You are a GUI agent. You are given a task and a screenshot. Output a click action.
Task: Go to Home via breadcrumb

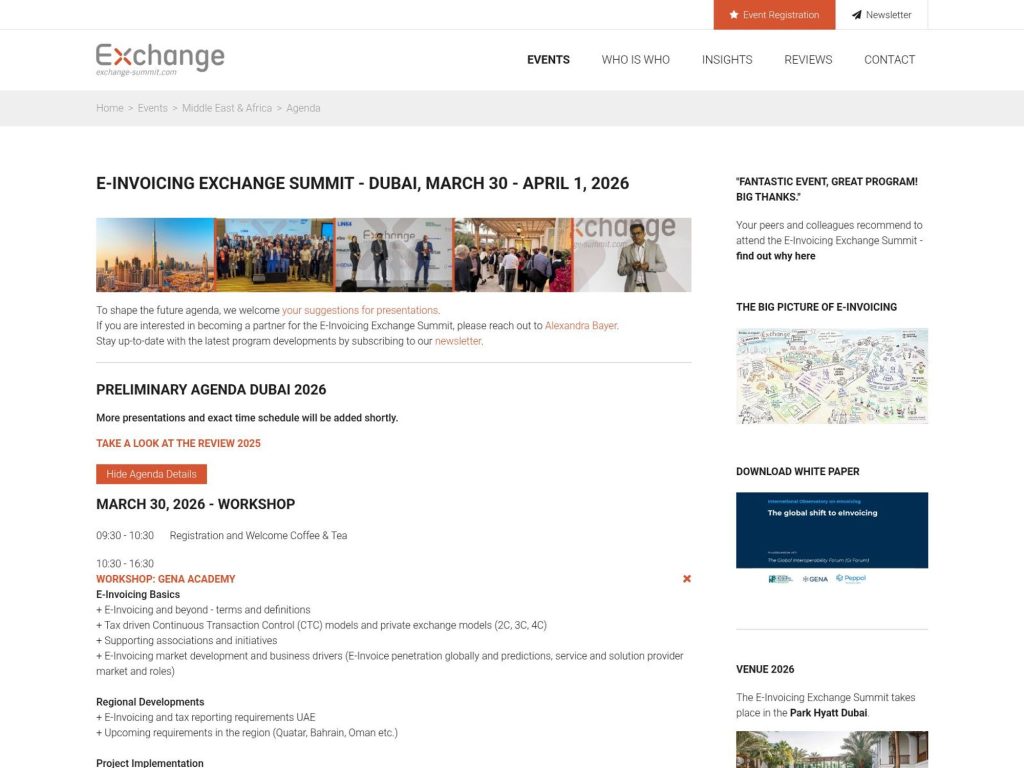pyautogui.click(x=109, y=108)
